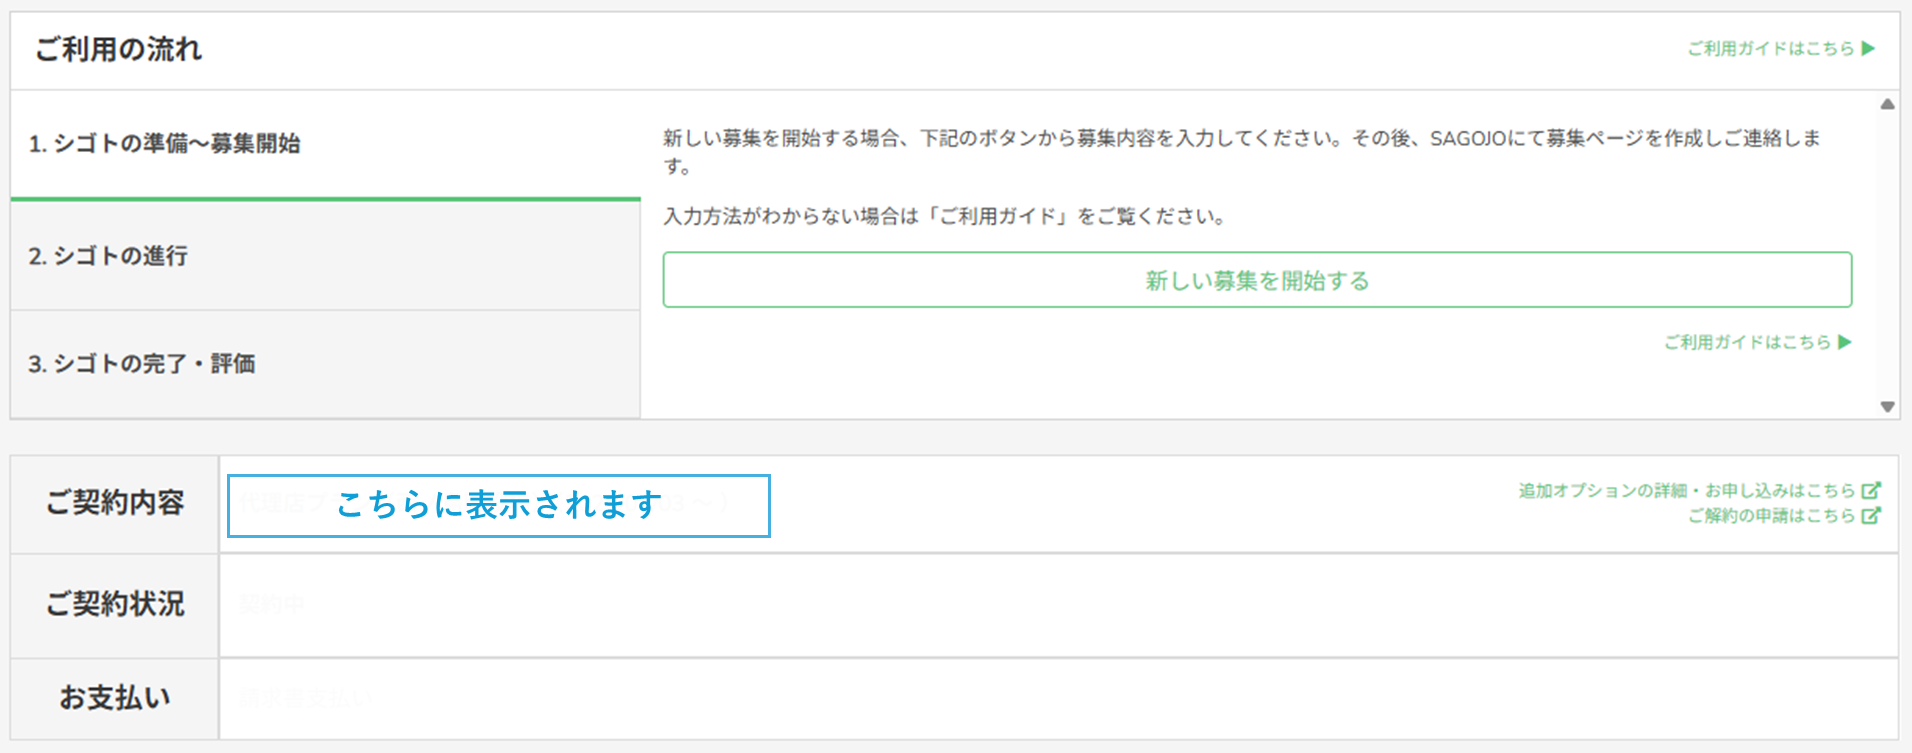Click the scrollbar down arrow
Image resolution: width=1912 pixels, height=753 pixels.
click(x=1887, y=406)
